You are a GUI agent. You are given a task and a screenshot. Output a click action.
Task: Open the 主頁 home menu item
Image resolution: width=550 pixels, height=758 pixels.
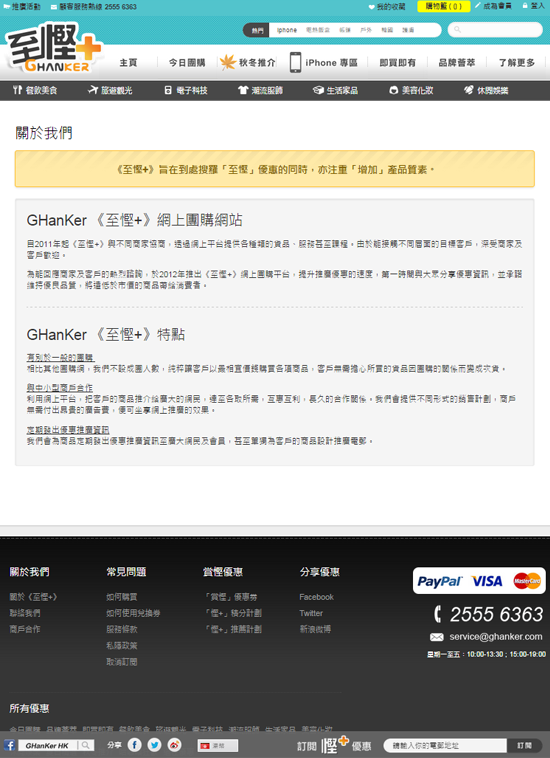click(128, 63)
